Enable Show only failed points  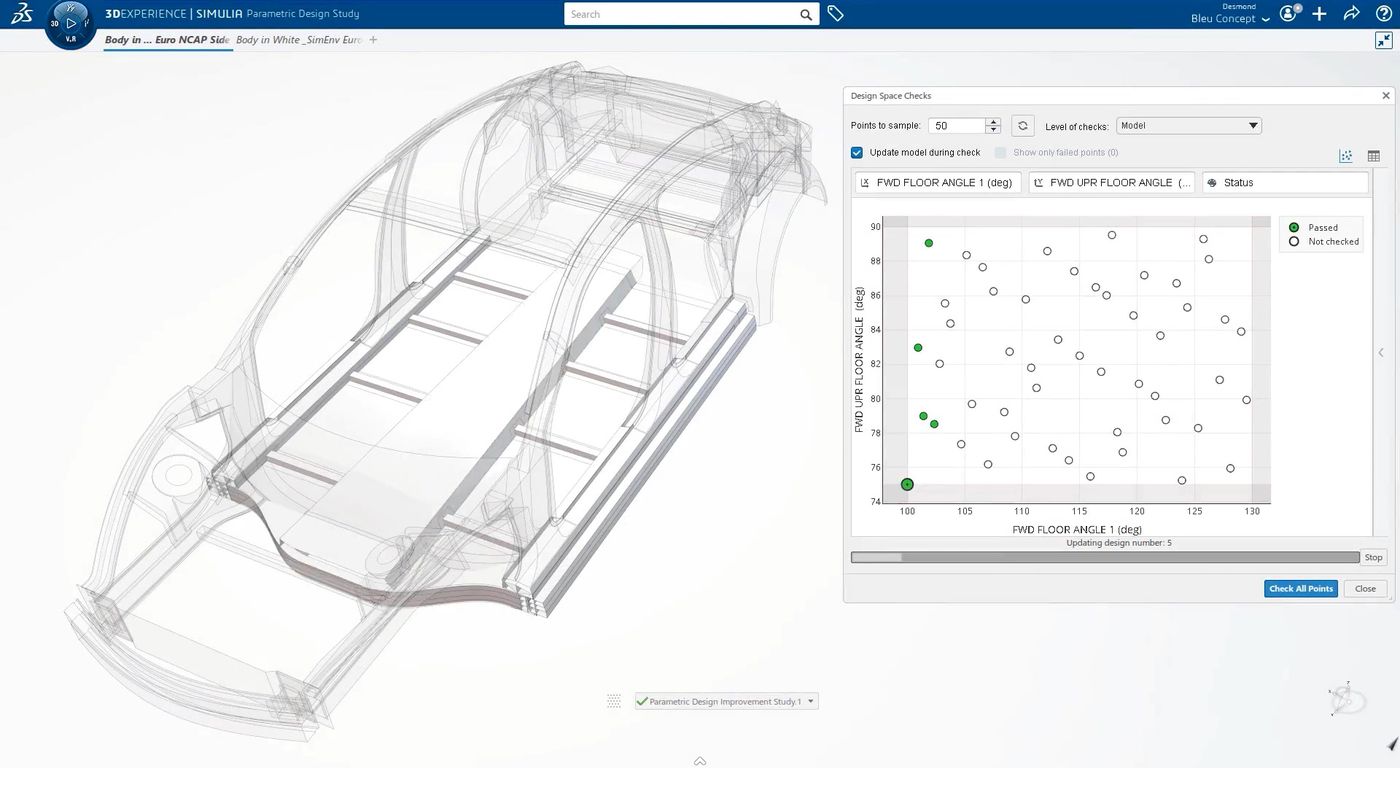pos(1000,152)
